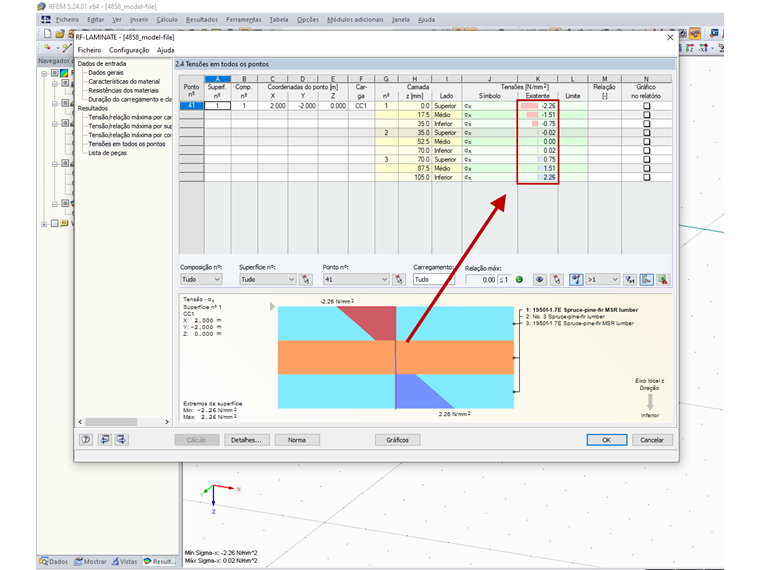Click the Eixo local z direction arrow

[x=650, y=402]
